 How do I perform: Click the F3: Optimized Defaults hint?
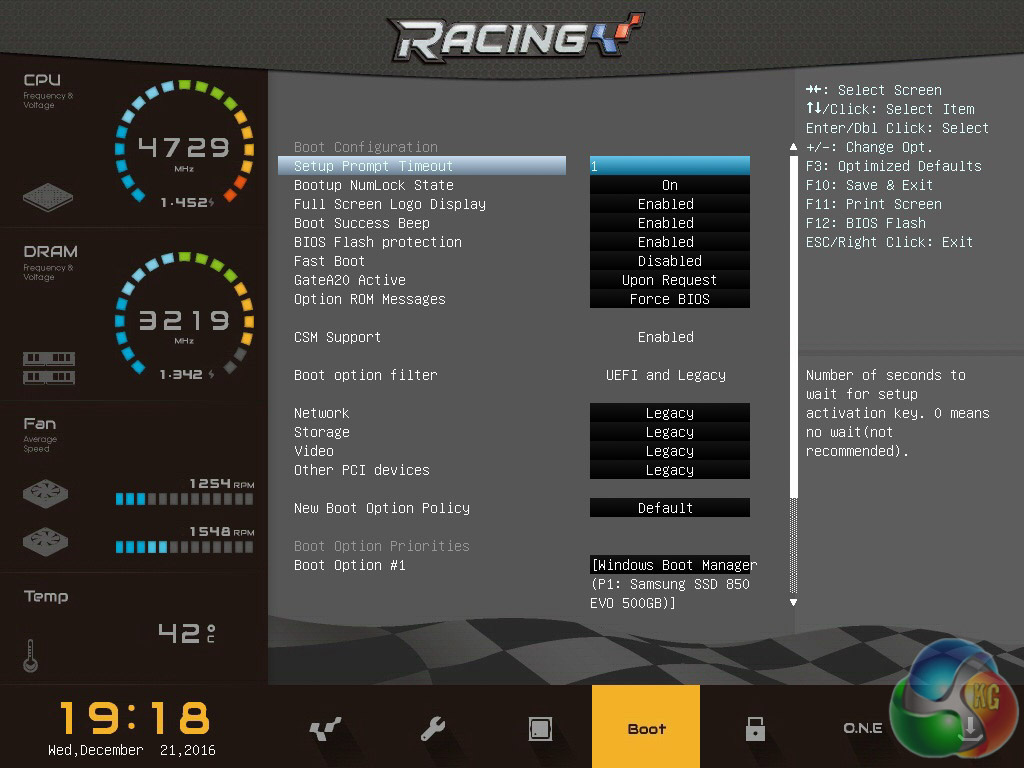[893, 166]
